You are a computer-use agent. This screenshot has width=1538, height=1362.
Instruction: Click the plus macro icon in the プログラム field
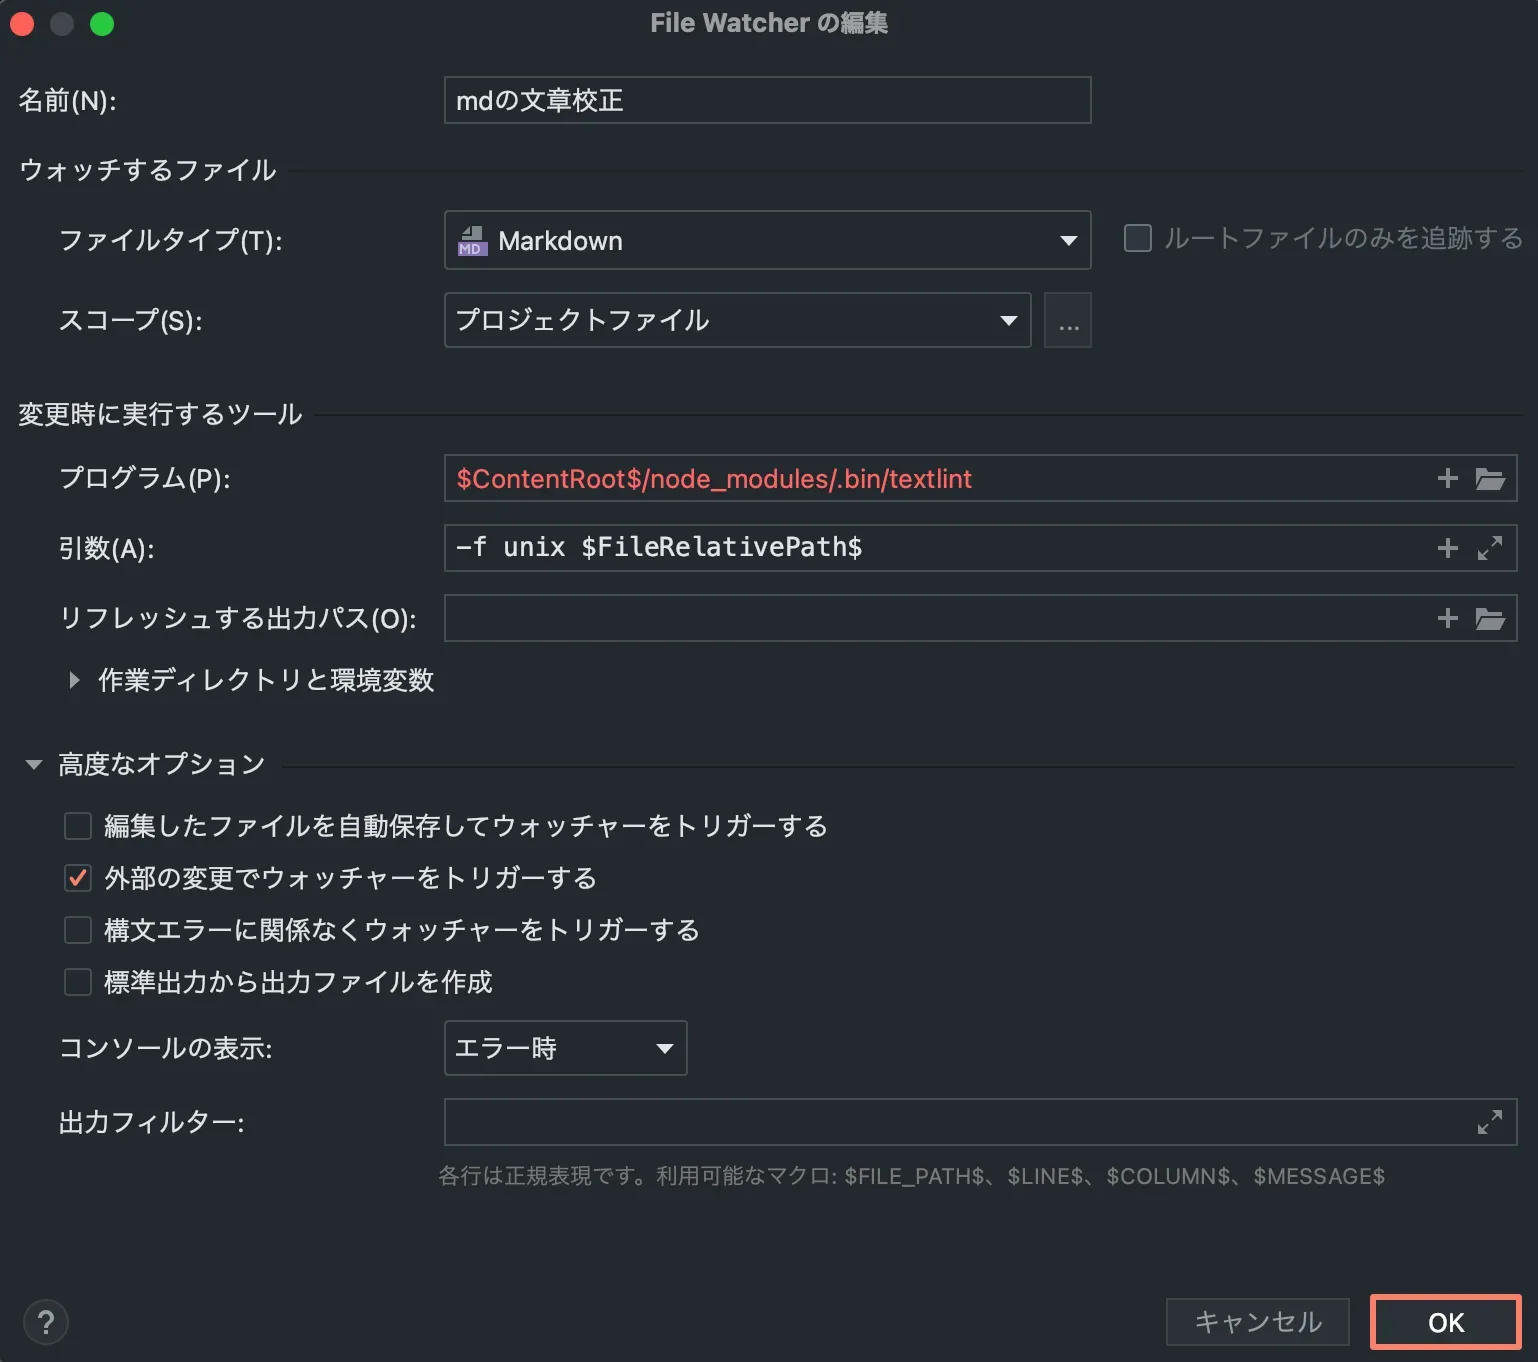pos(1447,478)
